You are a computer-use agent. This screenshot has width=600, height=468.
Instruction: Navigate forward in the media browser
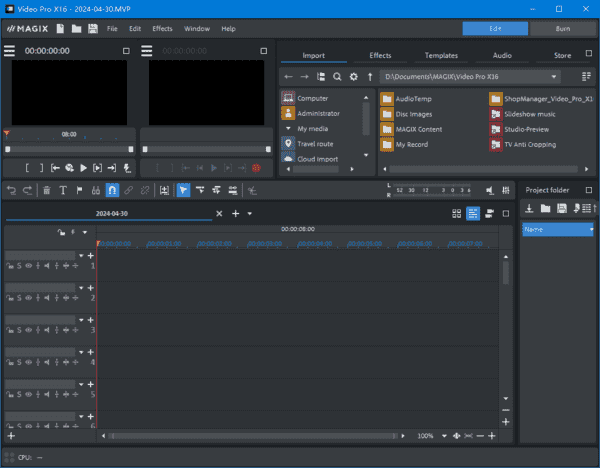(x=305, y=77)
